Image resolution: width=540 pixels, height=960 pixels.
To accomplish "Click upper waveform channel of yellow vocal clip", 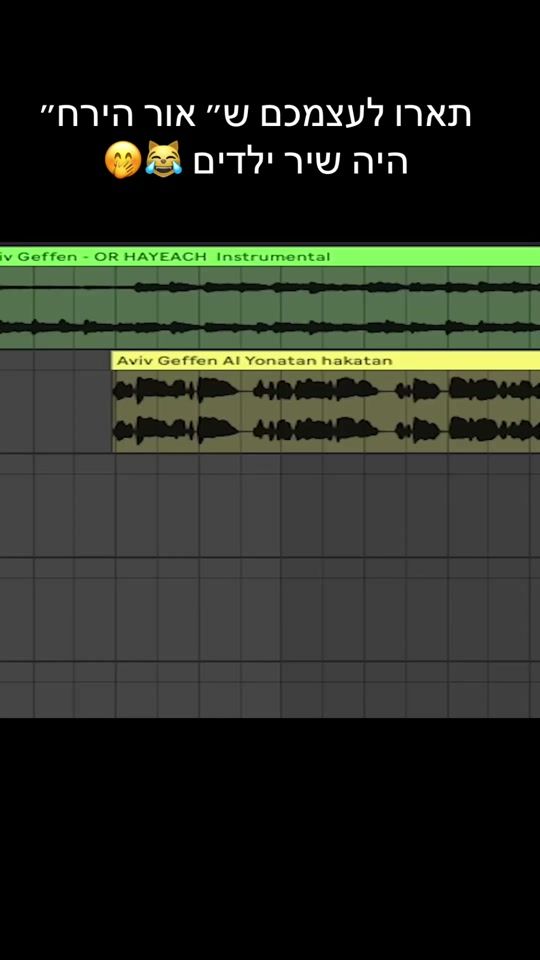I will (x=326, y=389).
